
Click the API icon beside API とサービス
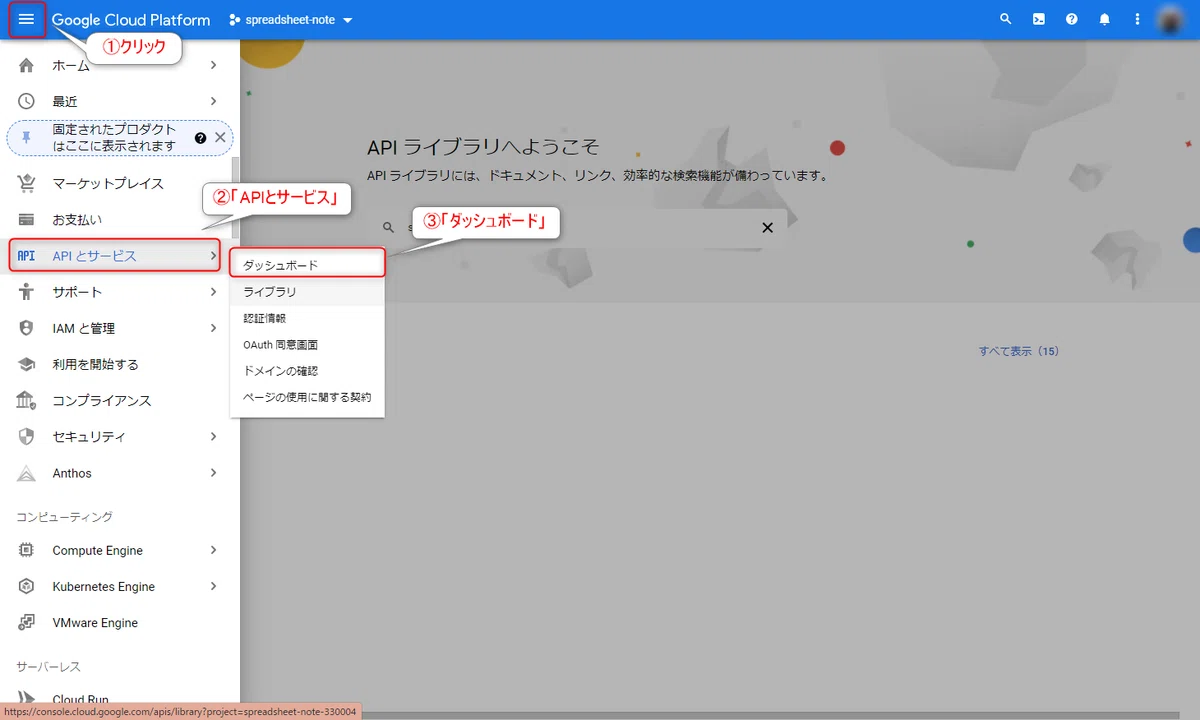pos(27,256)
